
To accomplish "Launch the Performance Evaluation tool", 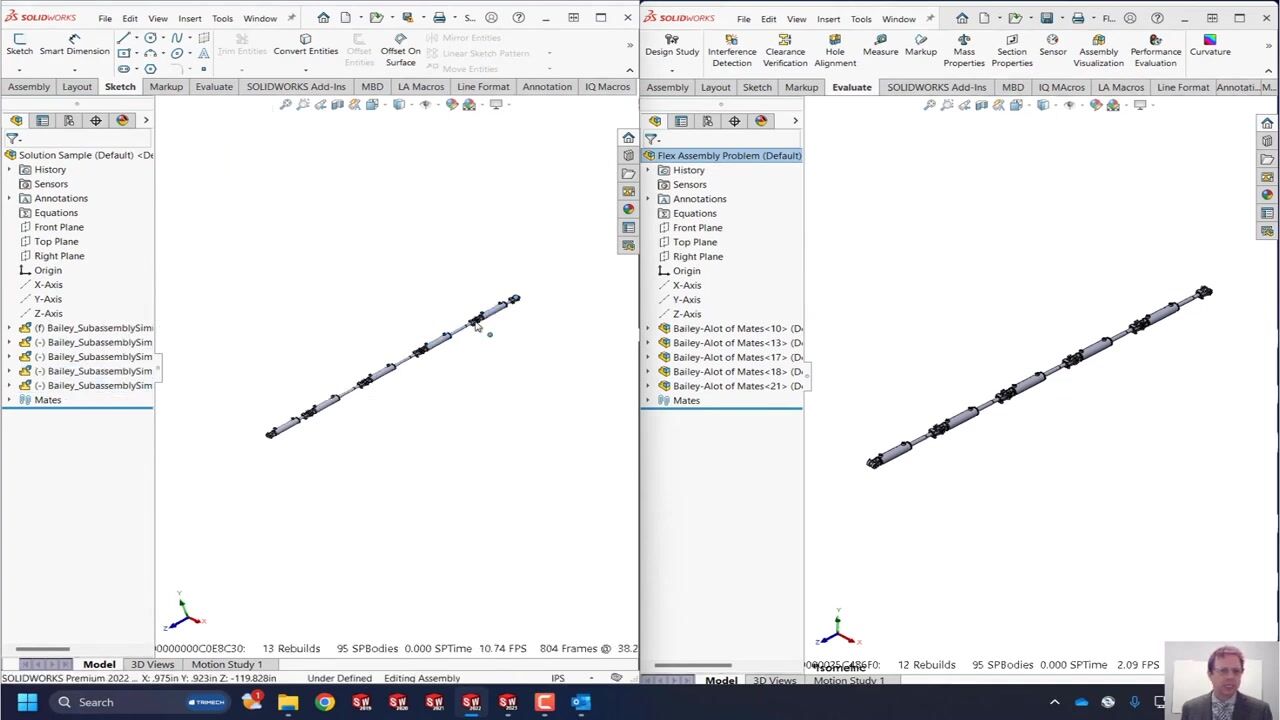I will pos(1155,51).
